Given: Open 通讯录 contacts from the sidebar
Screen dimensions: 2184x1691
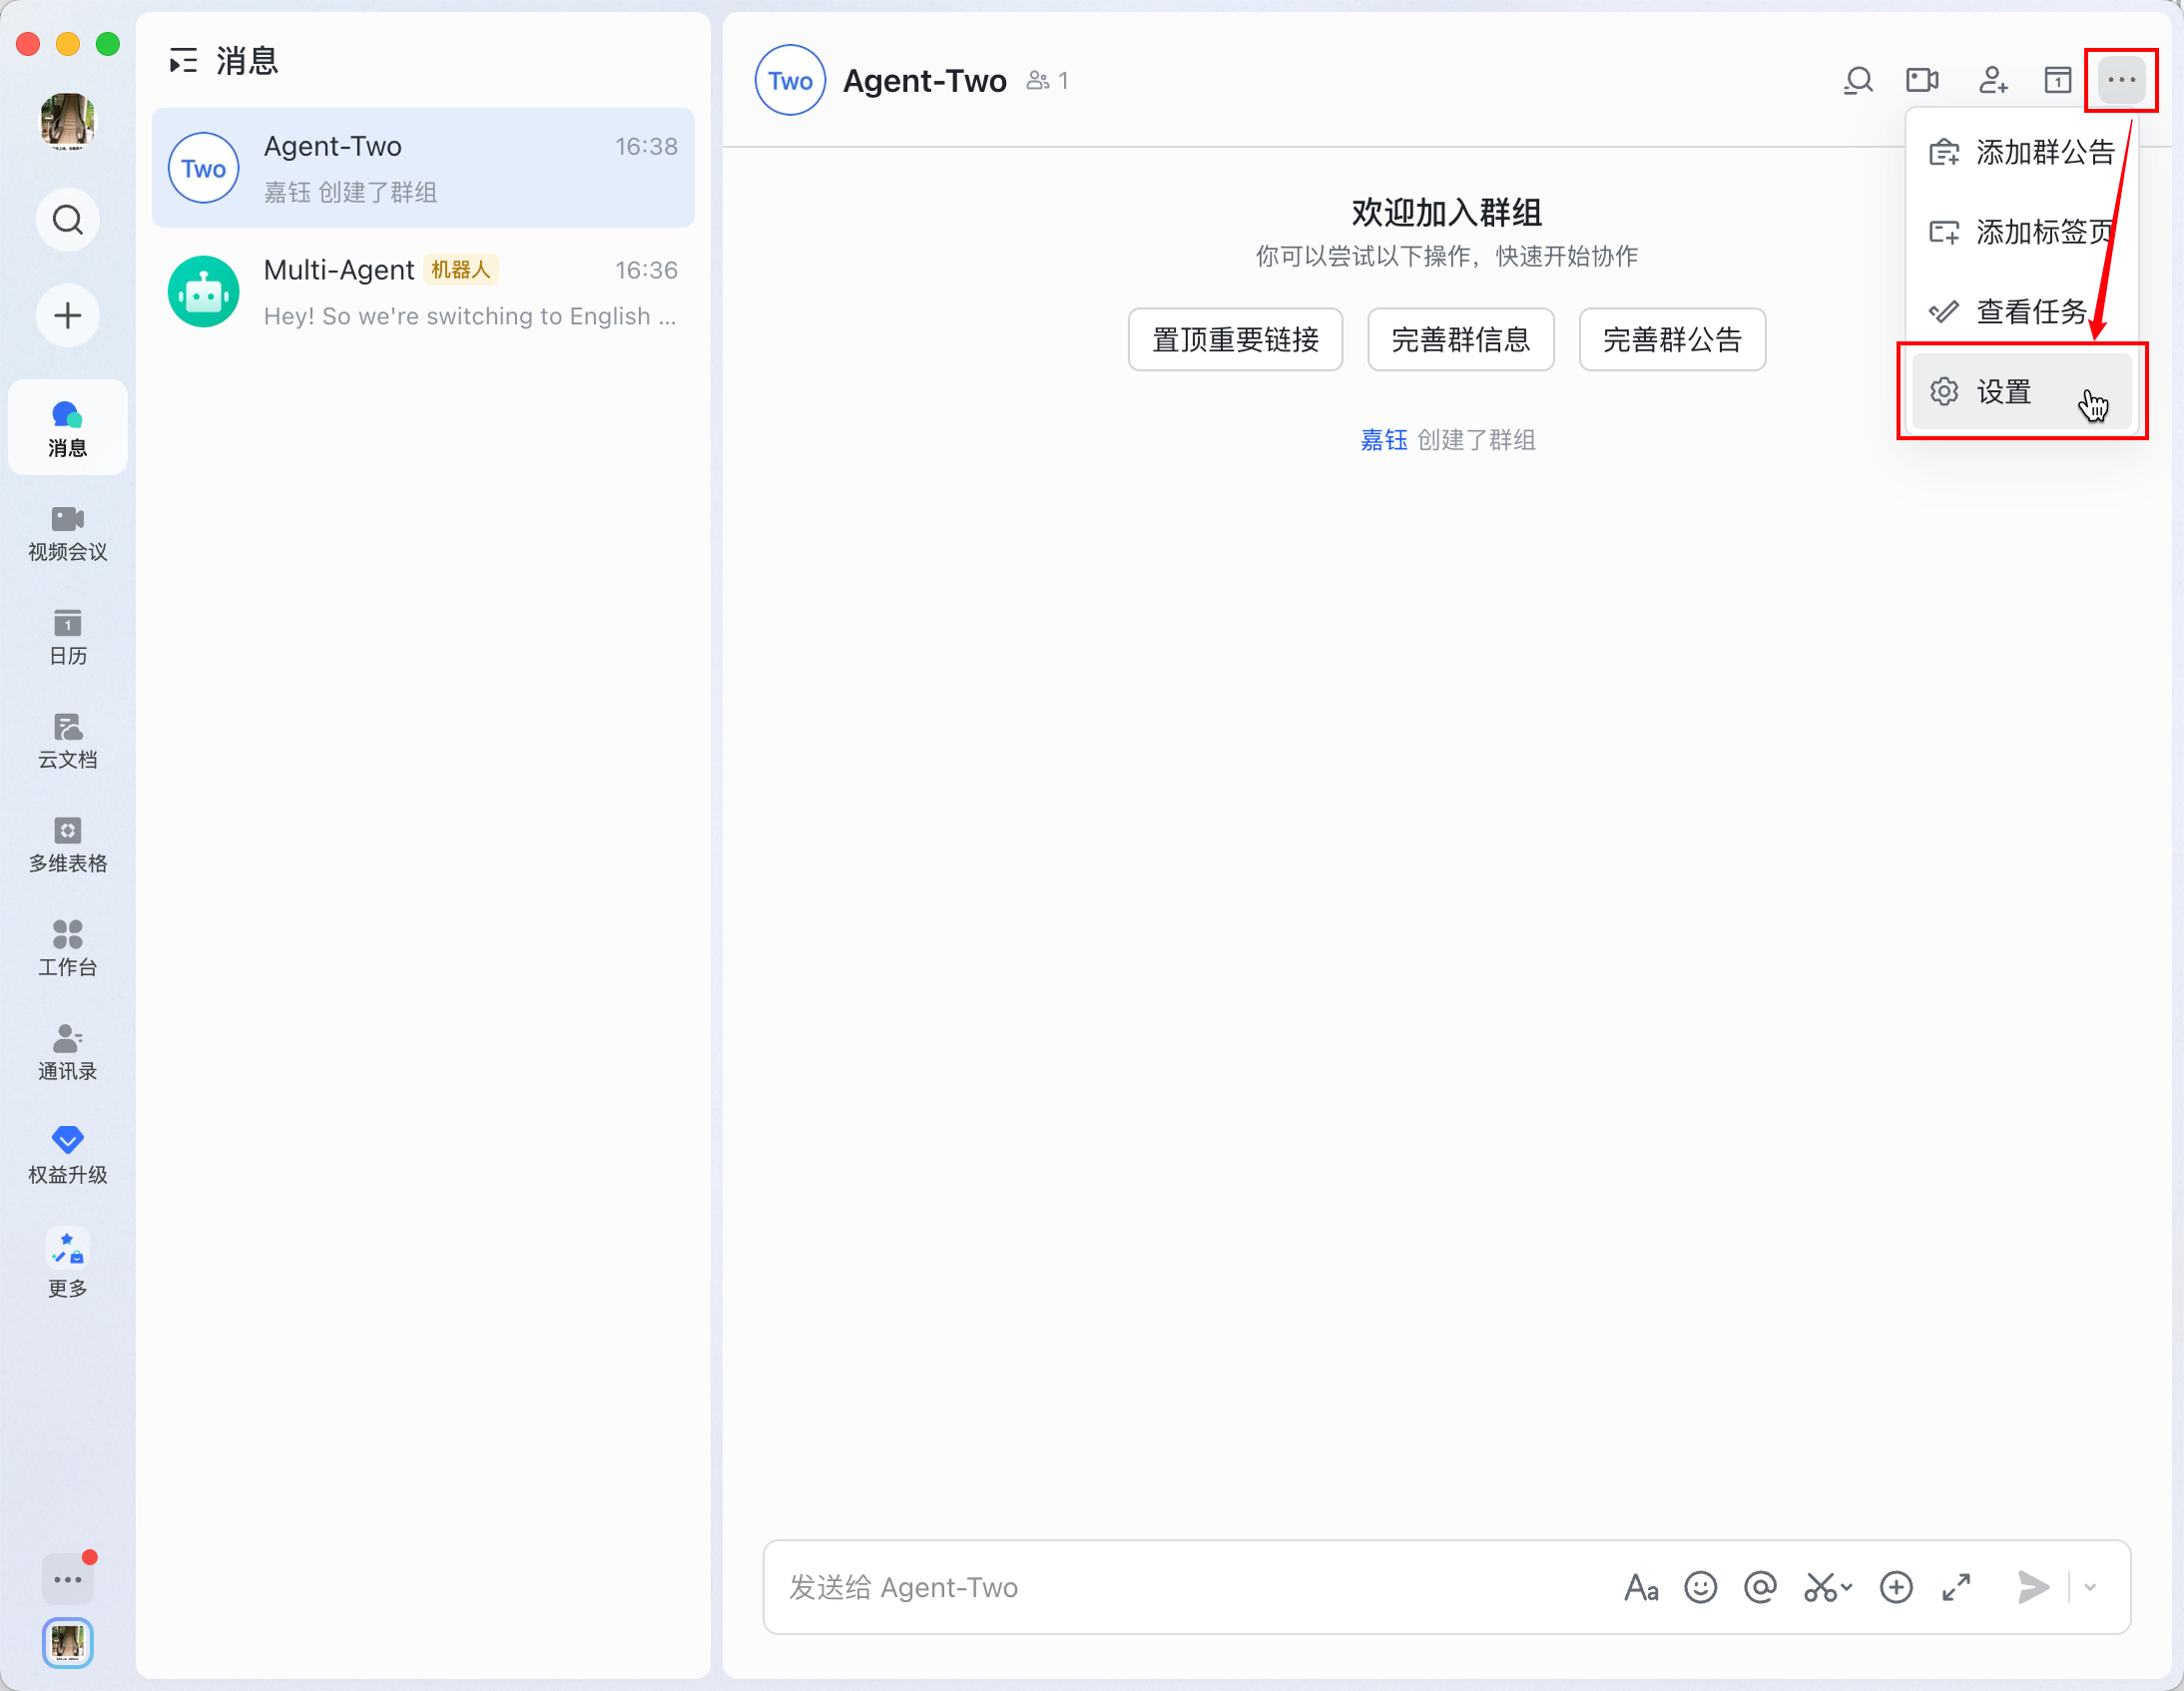Looking at the screenshot, I should point(66,1053).
